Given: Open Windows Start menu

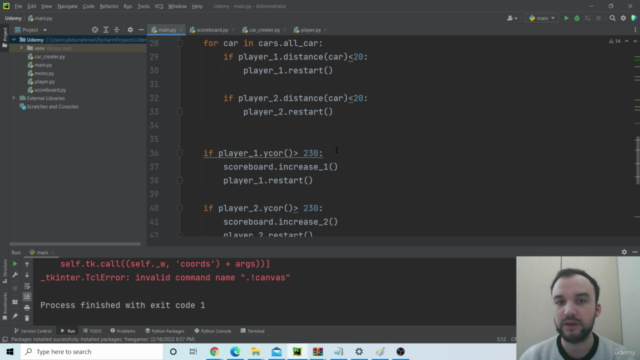Looking at the screenshot, I should click(10, 351).
